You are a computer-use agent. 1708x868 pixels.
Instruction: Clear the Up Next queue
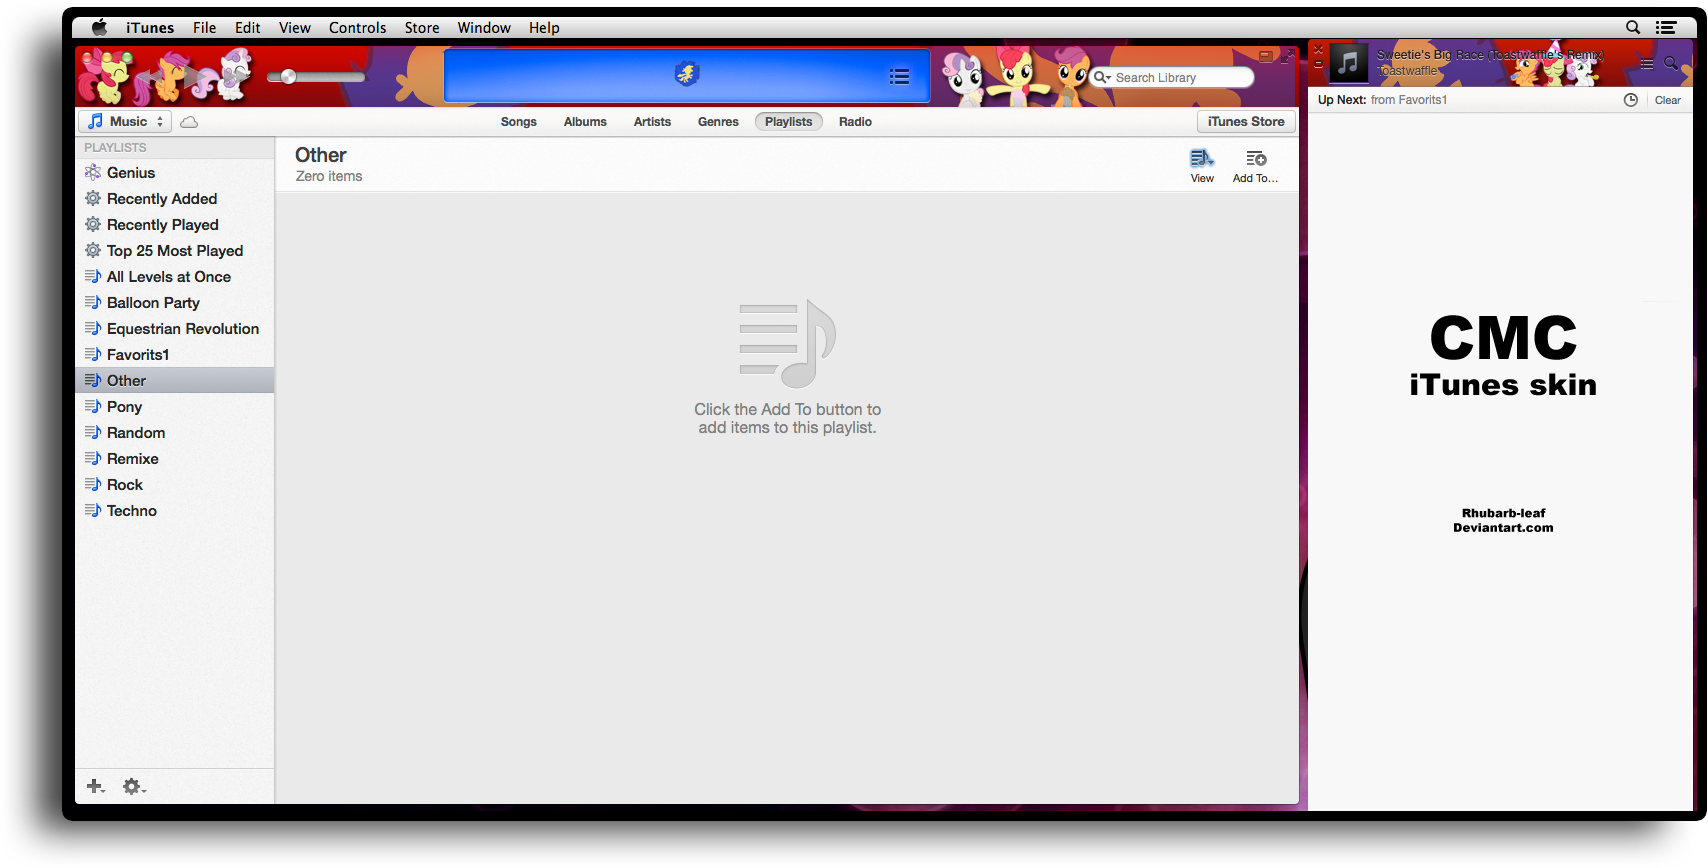(x=1667, y=100)
